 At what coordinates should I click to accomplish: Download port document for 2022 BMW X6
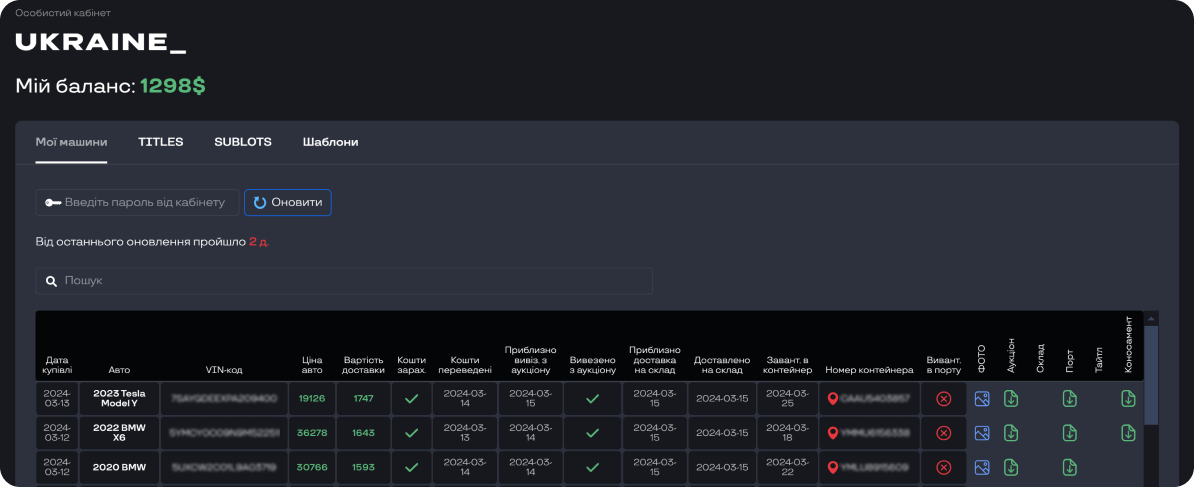(1069, 433)
